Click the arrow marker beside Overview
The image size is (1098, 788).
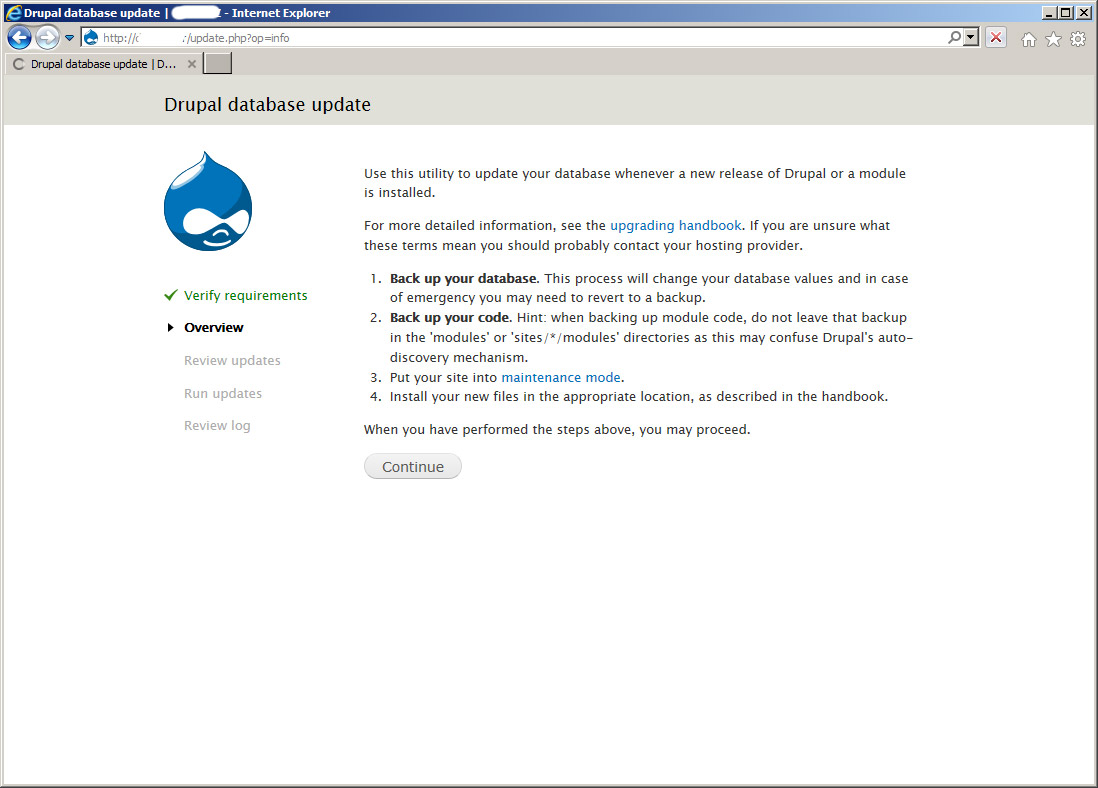[x=170, y=328]
